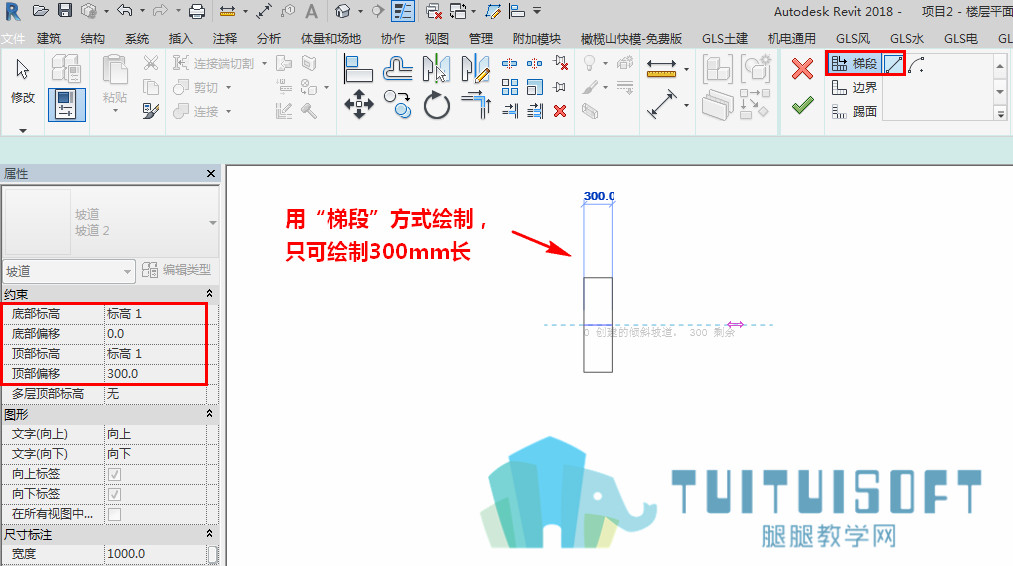1013x566 pixels.
Task: Select the Copy tool in ribbon
Action: coord(397,104)
